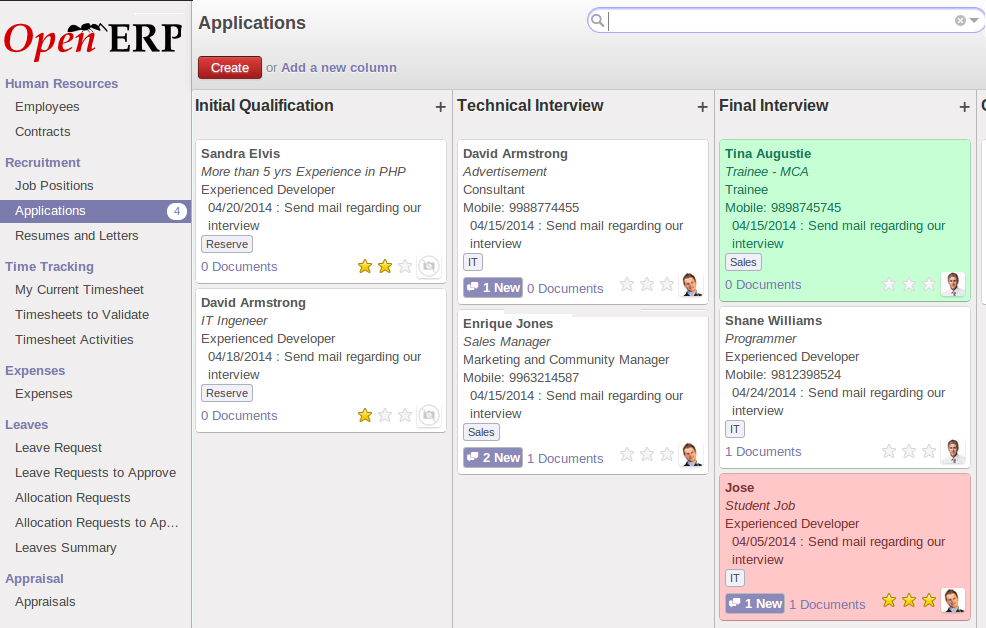Click plus icon in Final Interview column
This screenshot has width=986, height=628.
(x=964, y=107)
